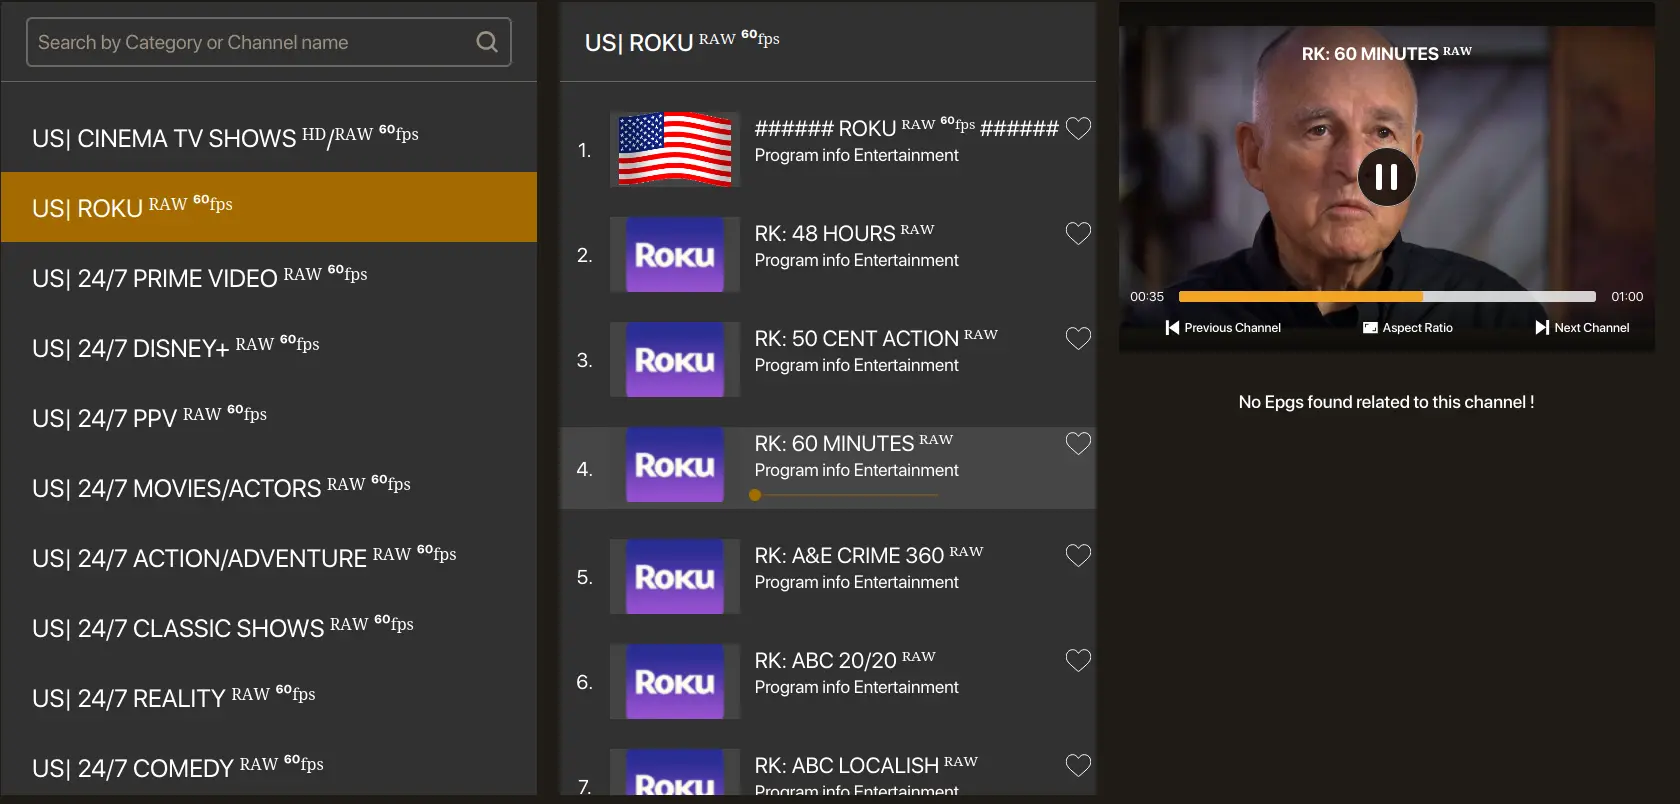Open US| 24/7 PRIME VIDEO category
Image resolution: width=1680 pixels, height=804 pixels.
[268, 277]
